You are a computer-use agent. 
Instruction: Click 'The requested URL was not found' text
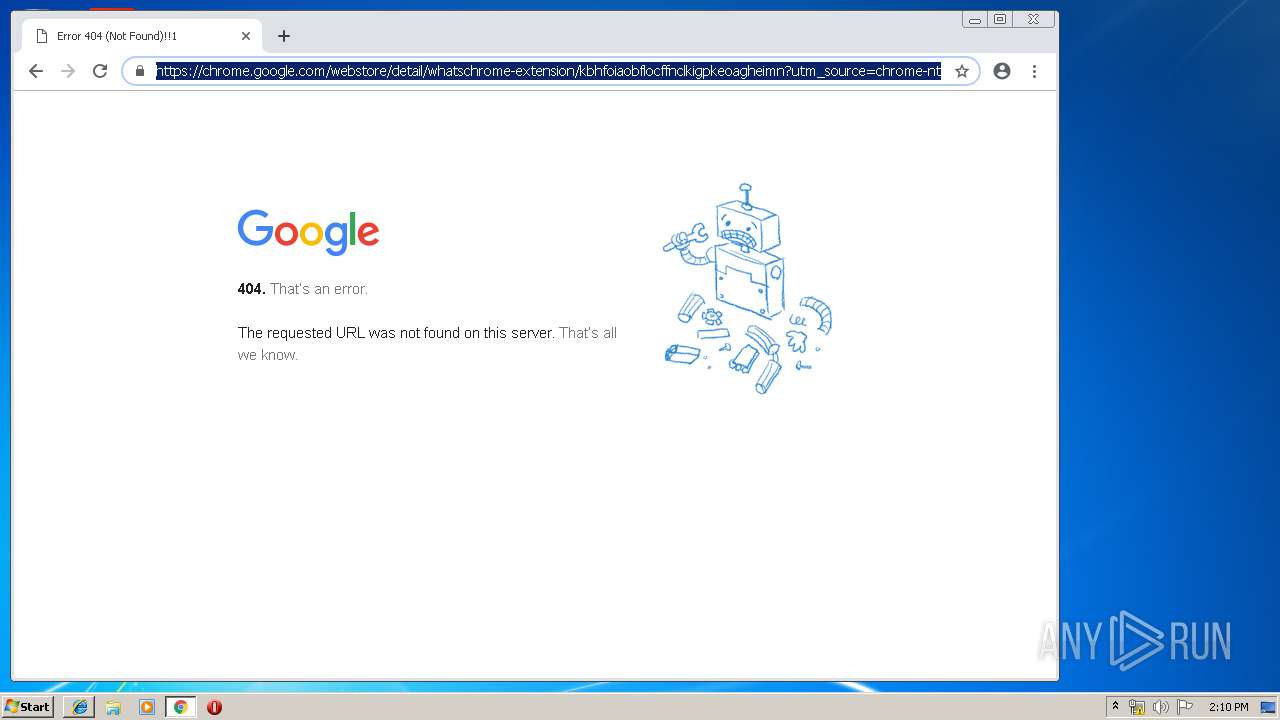(396, 333)
